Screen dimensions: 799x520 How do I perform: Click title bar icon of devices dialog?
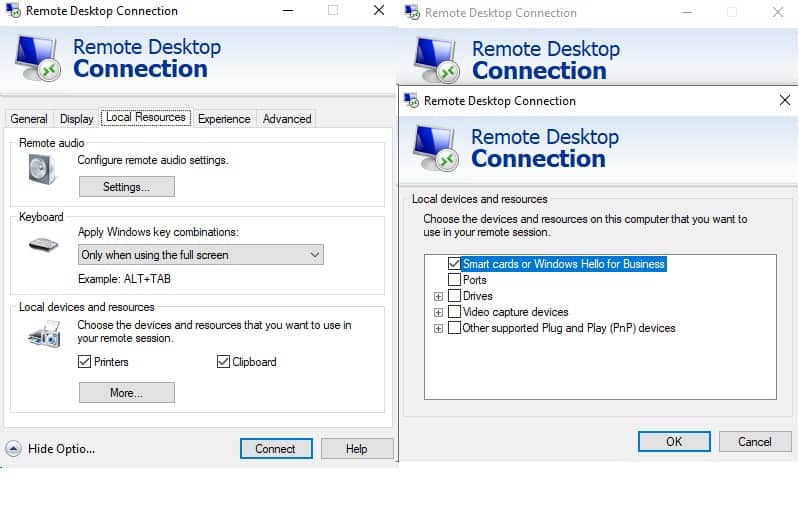coord(411,100)
